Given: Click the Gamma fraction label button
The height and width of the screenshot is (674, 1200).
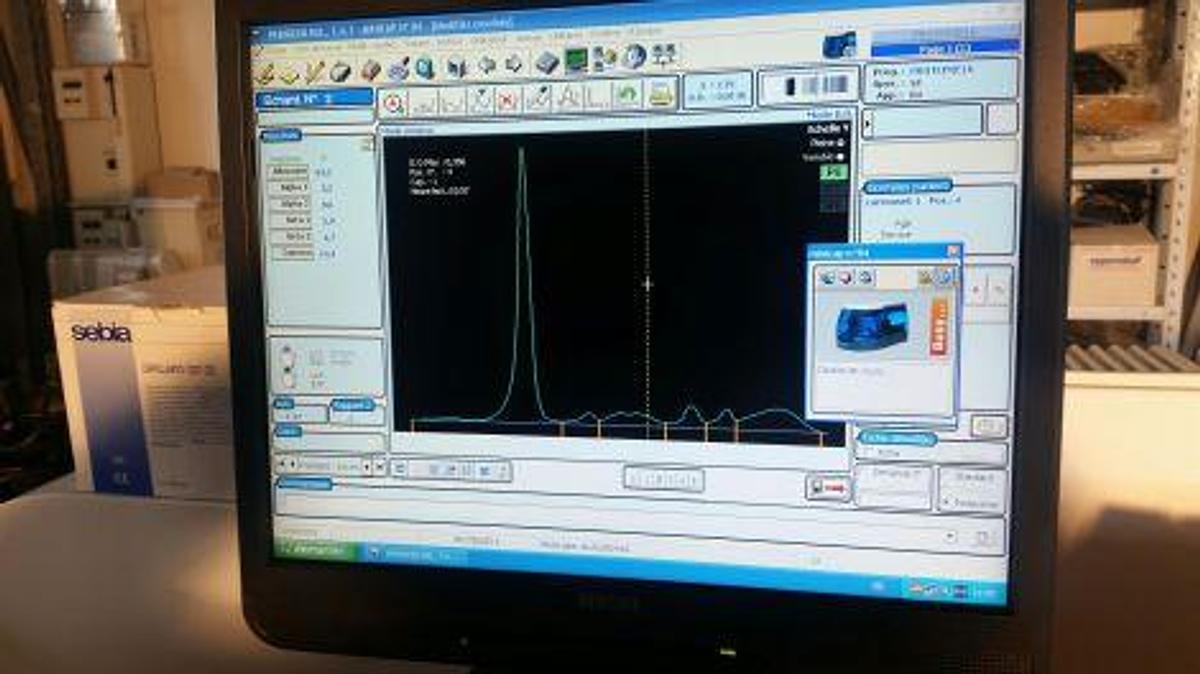Looking at the screenshot, I should coord(290,253).
